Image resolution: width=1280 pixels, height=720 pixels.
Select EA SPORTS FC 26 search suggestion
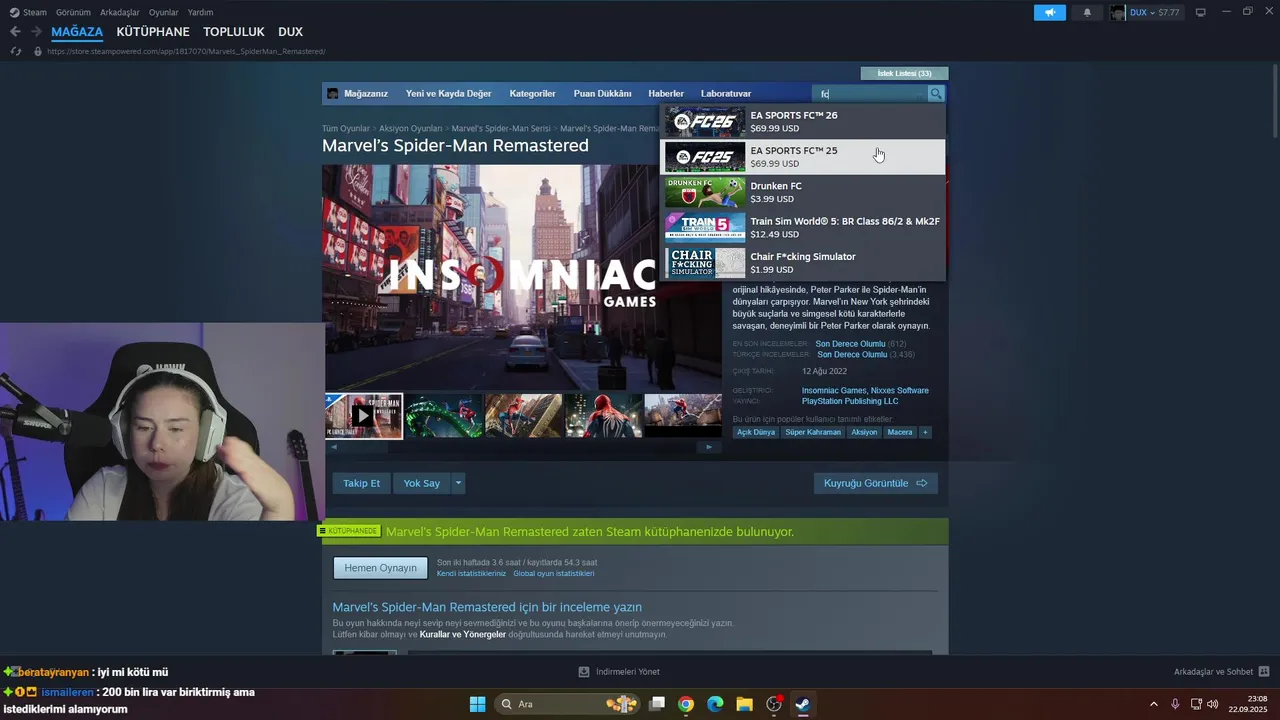[x=802, y=122]
